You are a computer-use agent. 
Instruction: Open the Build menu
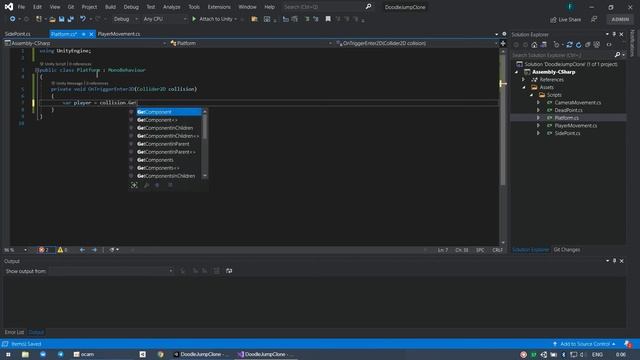coord(110,7)
